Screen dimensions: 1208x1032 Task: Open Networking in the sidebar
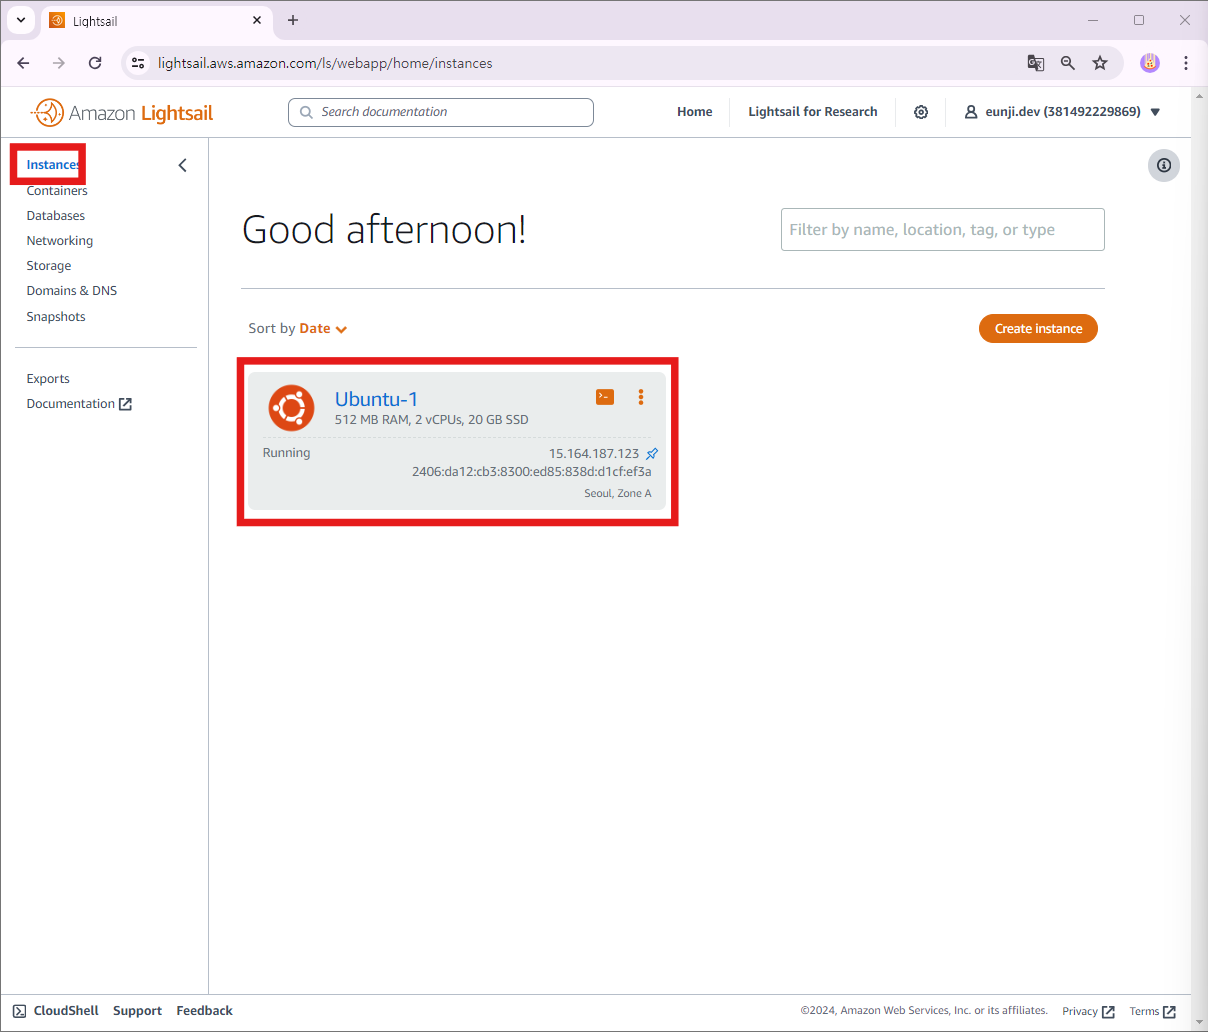click(x=60, y=241)
